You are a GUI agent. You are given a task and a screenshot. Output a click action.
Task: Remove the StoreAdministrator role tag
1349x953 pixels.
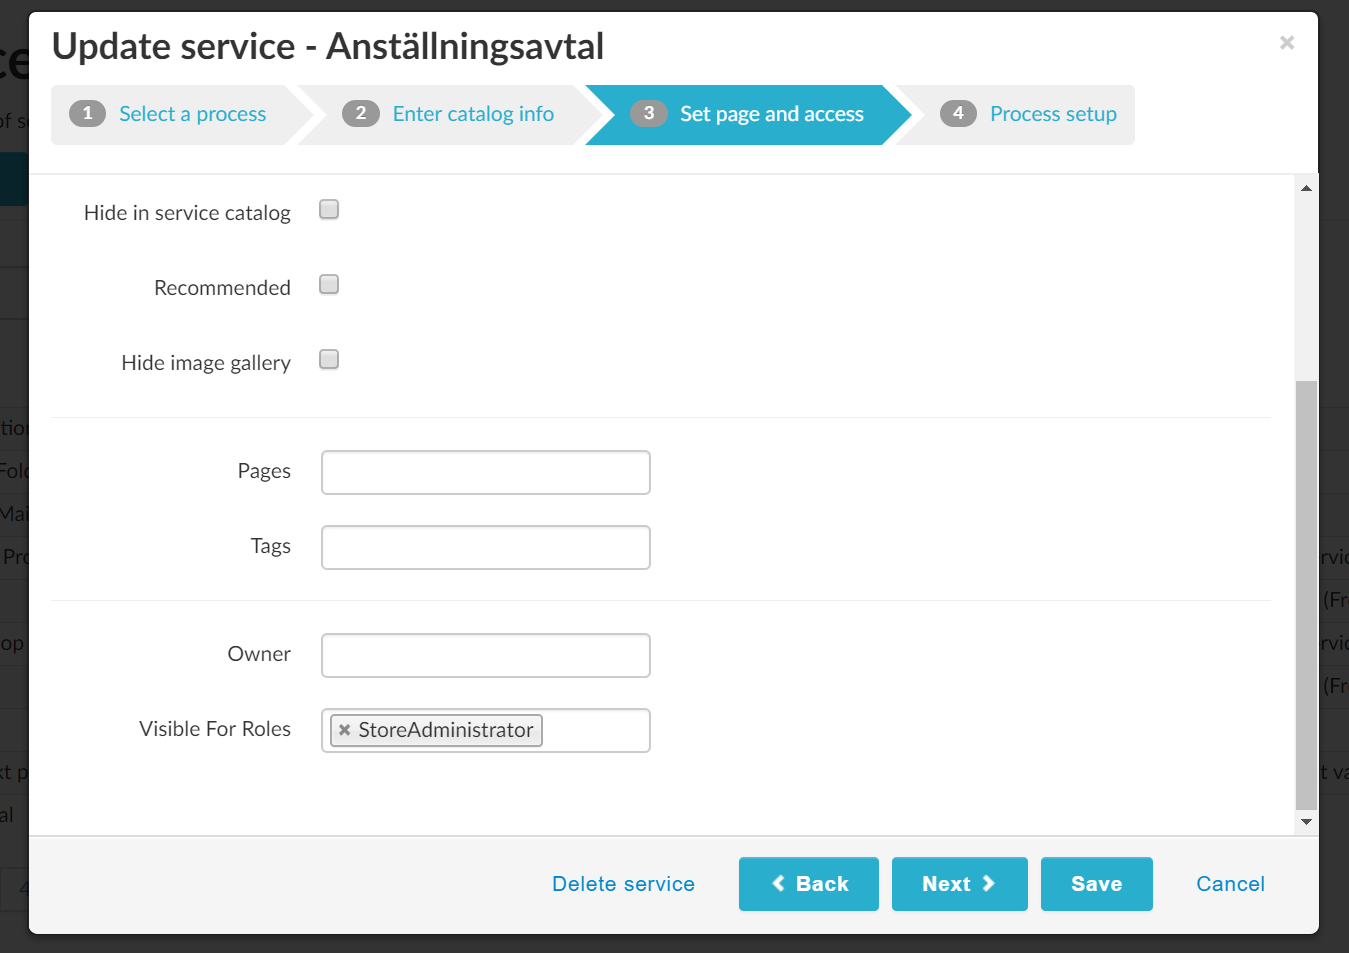click(x=344, y=730)
